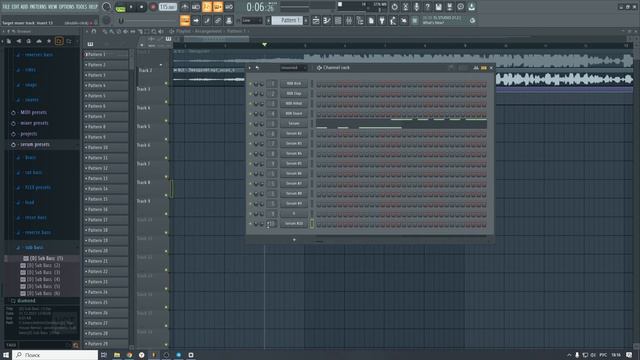This screenshot has height=360, width=640.
Task: Click the Track 5 header
Action: point(152,127)
